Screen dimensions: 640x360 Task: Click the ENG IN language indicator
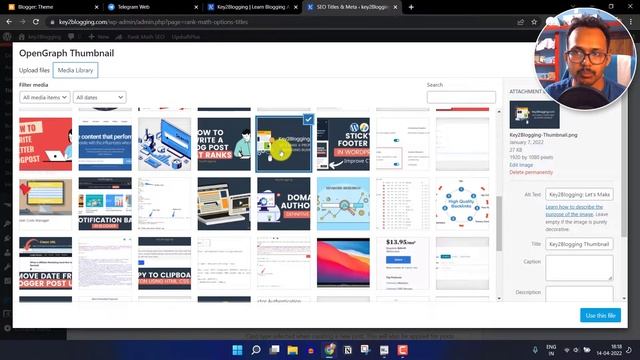click(x=551, y=350)
